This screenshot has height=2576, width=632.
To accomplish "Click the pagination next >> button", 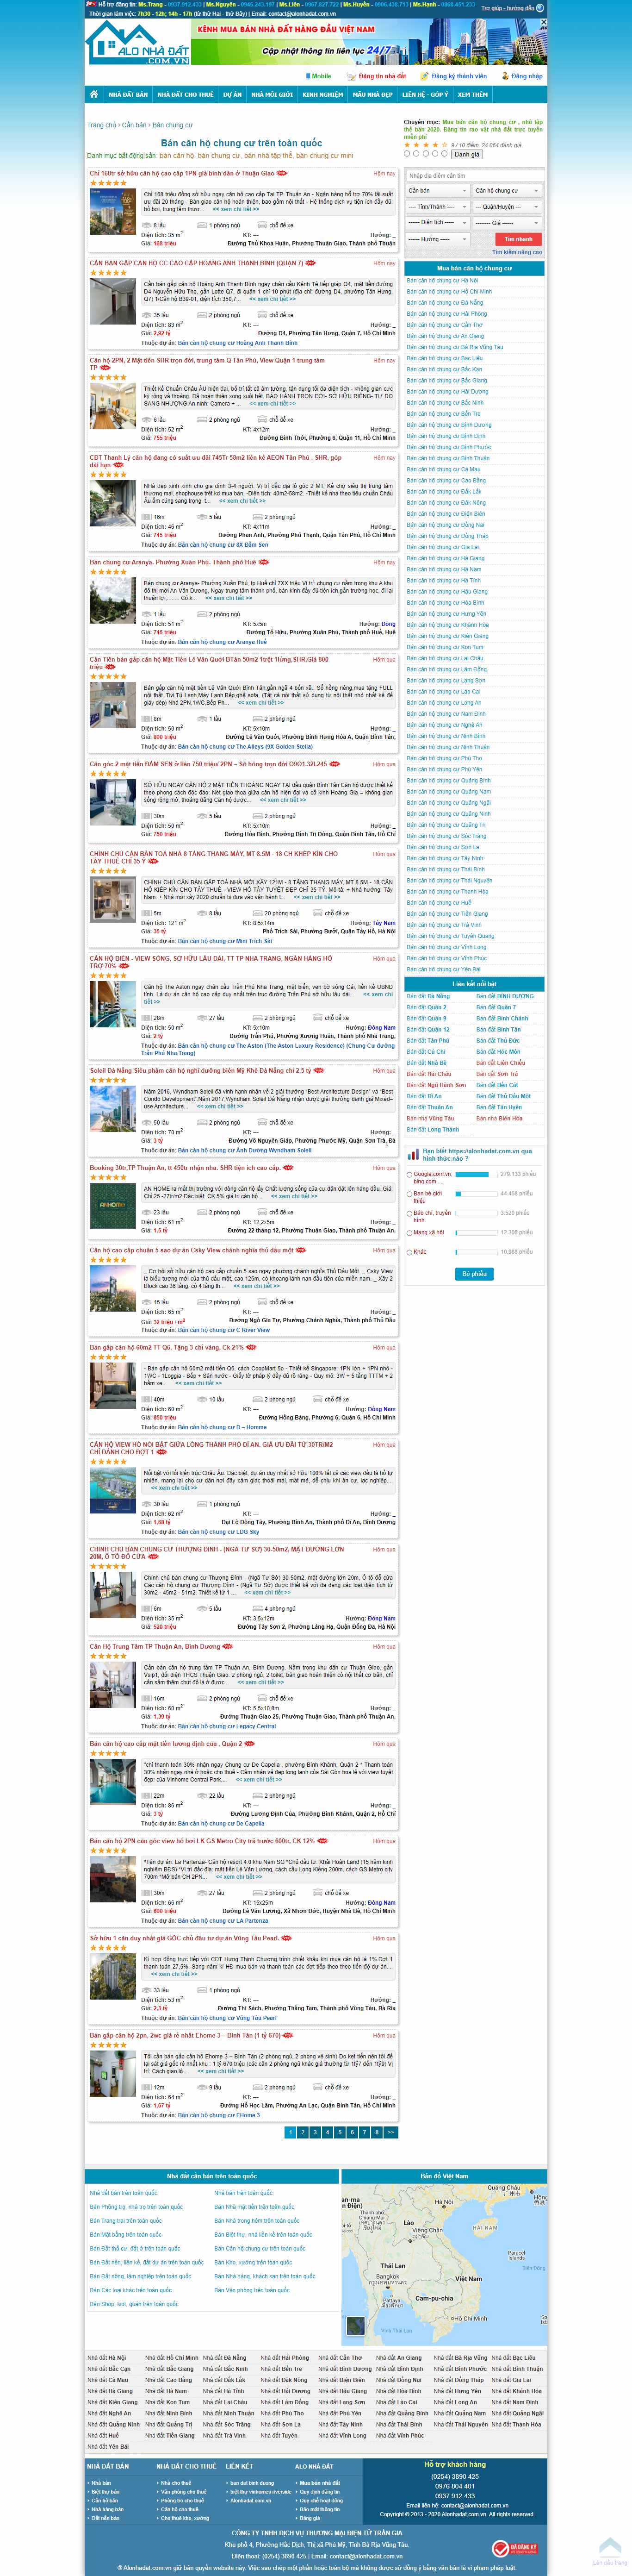I will [x=391, y=2132].
